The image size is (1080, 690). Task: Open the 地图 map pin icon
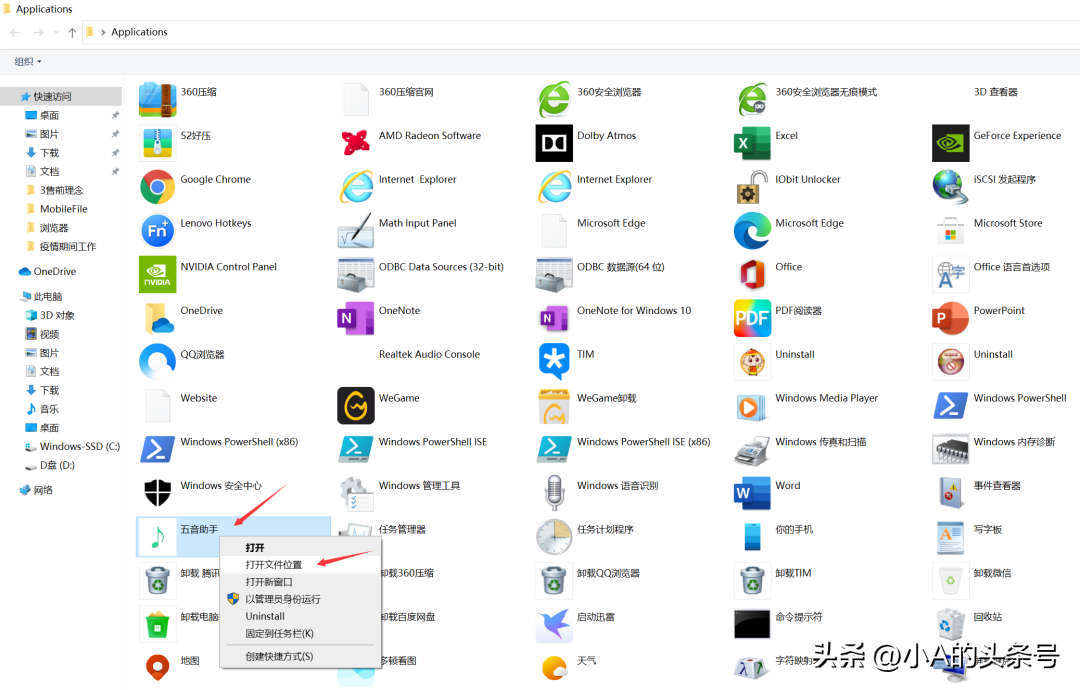(x=158, y=668)
